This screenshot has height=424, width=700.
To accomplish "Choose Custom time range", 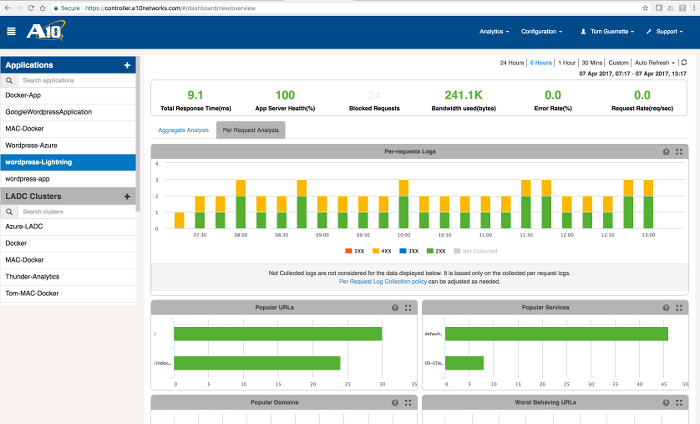I will (x=618, y=63).
